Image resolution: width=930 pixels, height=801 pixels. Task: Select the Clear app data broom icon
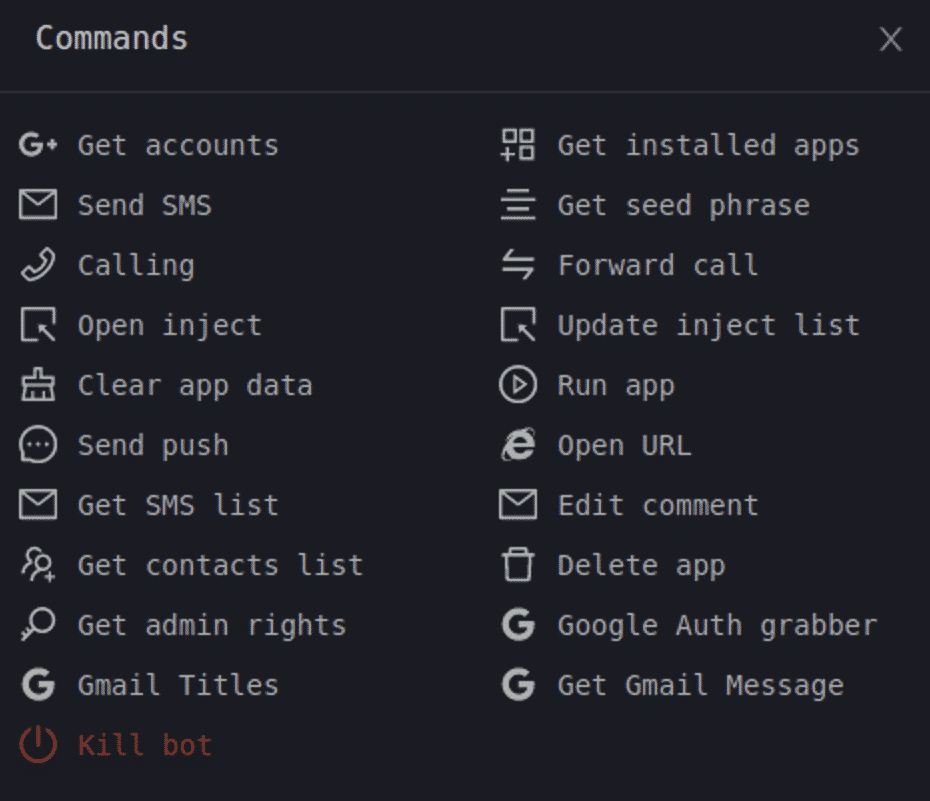click(x=37, y=385)
